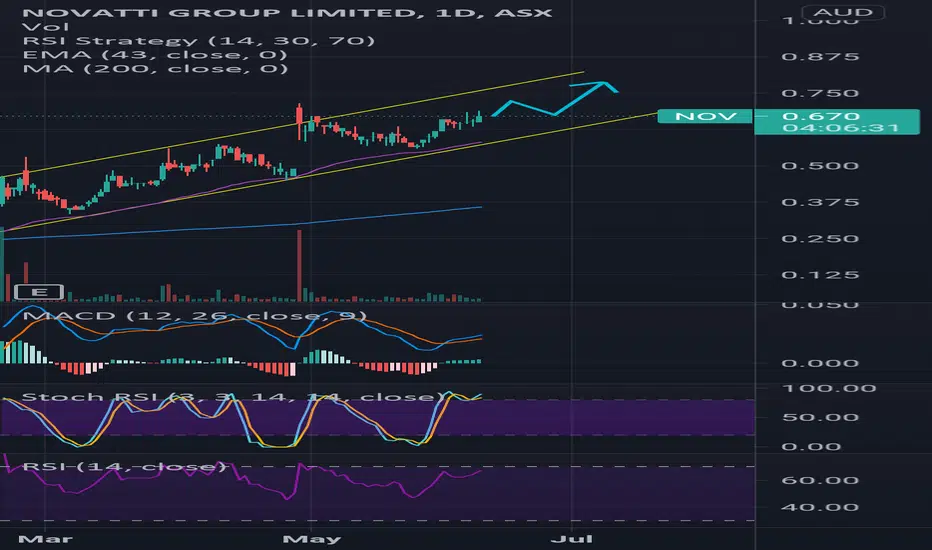Image resolution: width=932 pixels, height=550 pixels.
Task: Select the RSI Strategy (14, 30, 70) label
Action: [x=199, y=40]
